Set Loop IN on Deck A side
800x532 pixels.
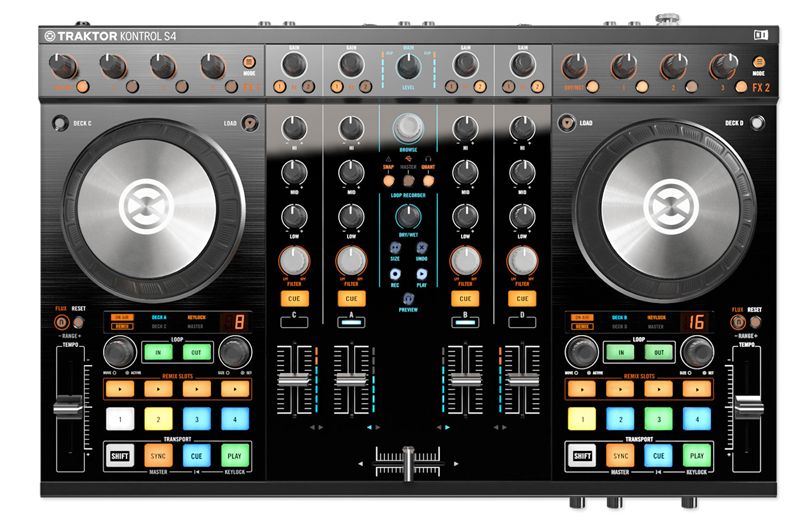pos(158,352)
